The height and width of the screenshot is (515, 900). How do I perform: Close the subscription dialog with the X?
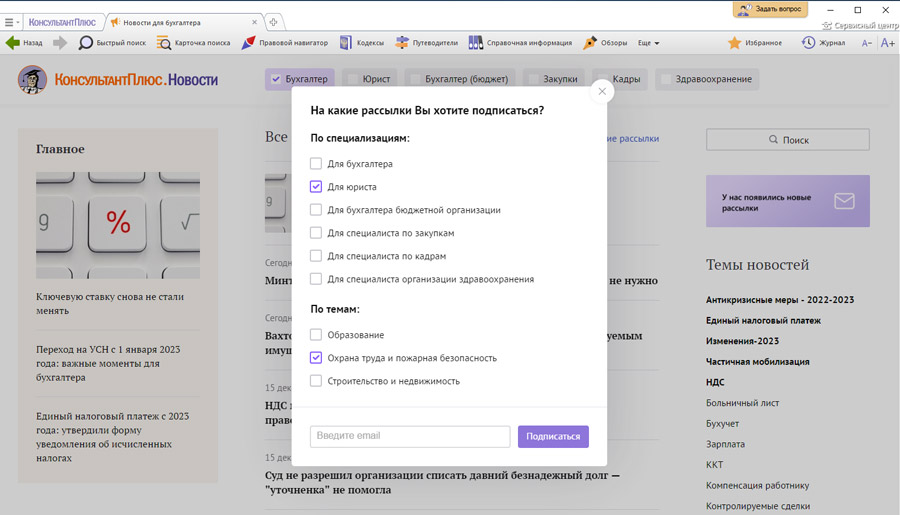(x=602, y=91)
